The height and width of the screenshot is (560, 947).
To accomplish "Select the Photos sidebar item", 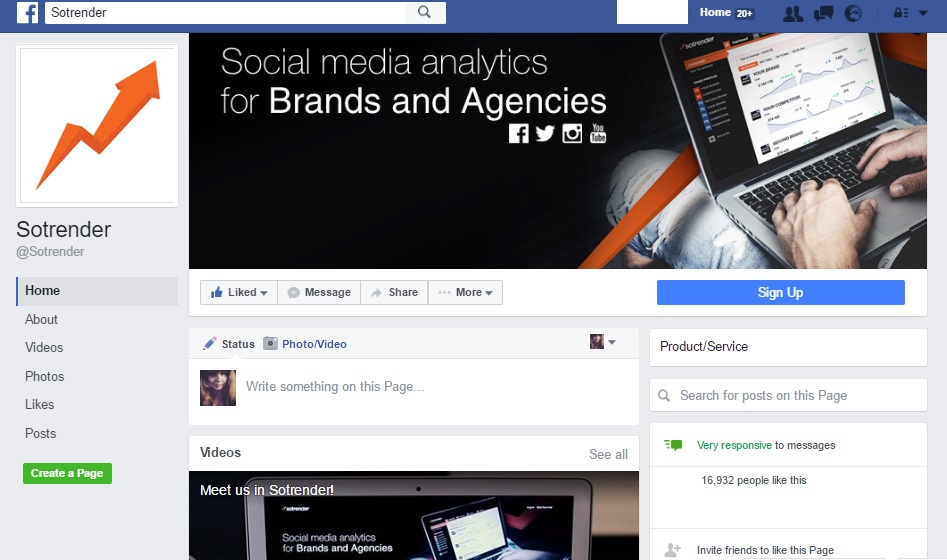I will (x=44, y=376).
